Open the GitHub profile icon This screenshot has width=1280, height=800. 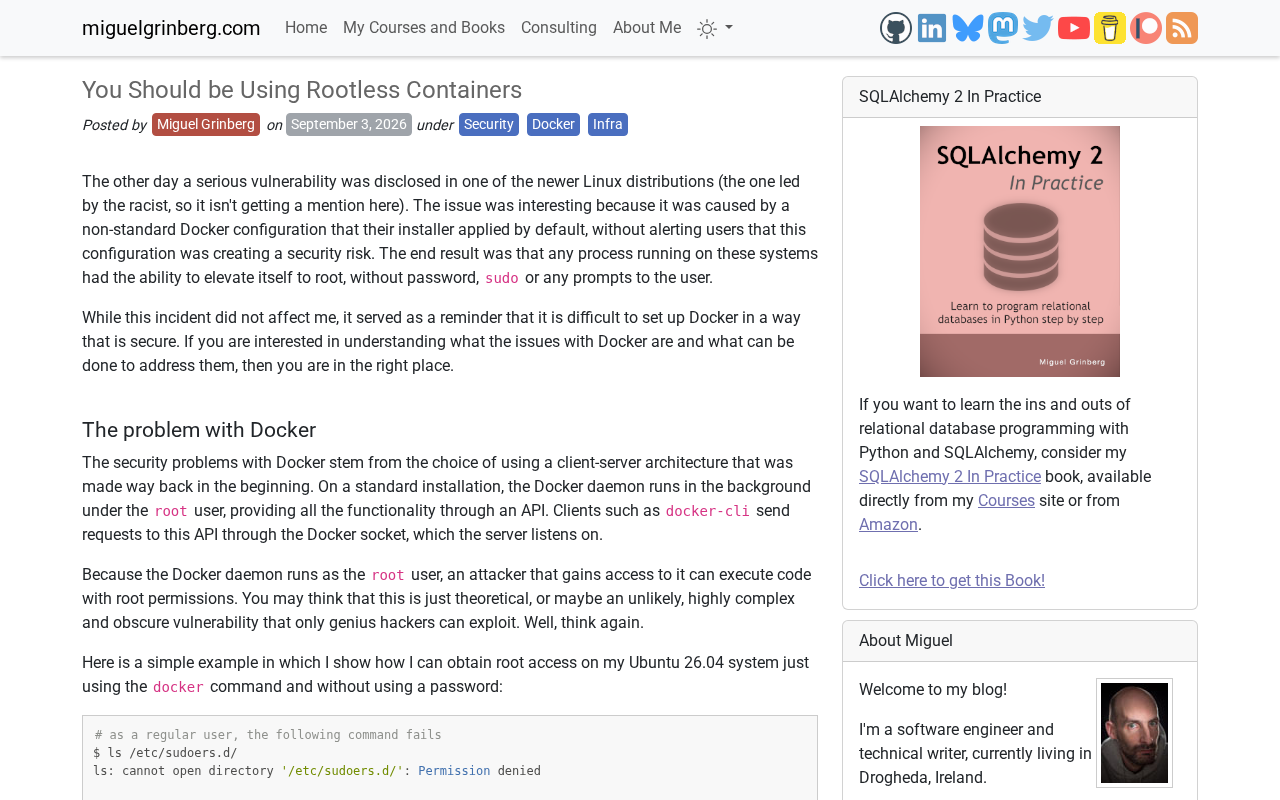pos(896,28)
